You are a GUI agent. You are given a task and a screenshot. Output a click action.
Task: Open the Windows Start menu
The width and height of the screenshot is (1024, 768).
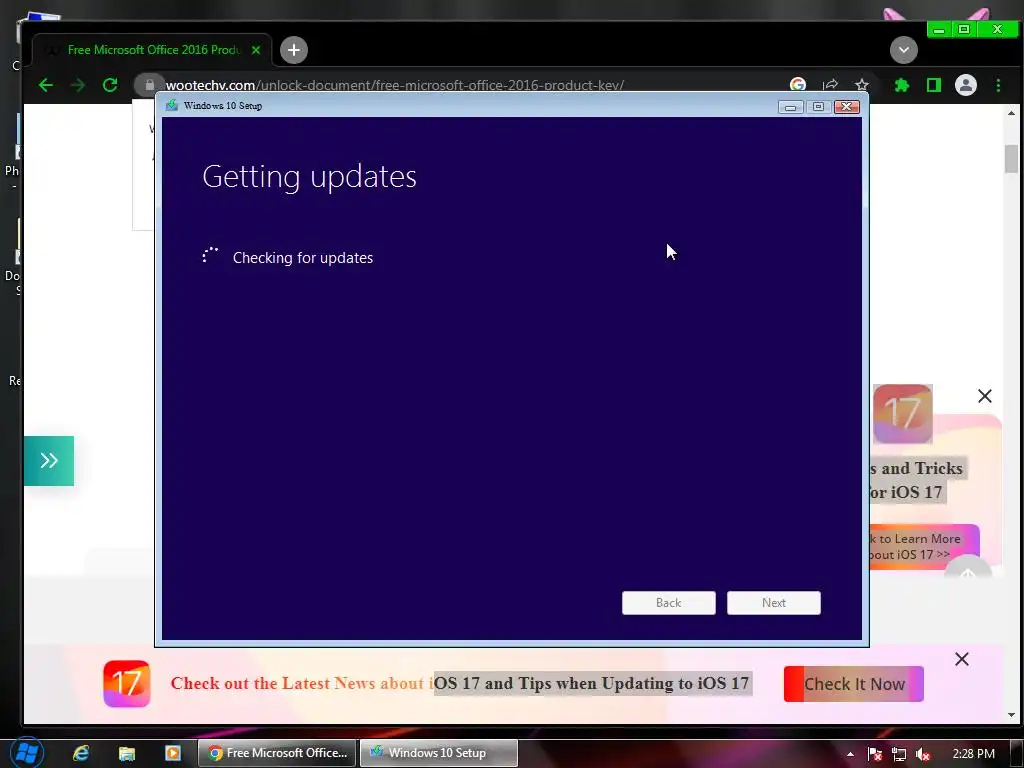pos(26,752)
